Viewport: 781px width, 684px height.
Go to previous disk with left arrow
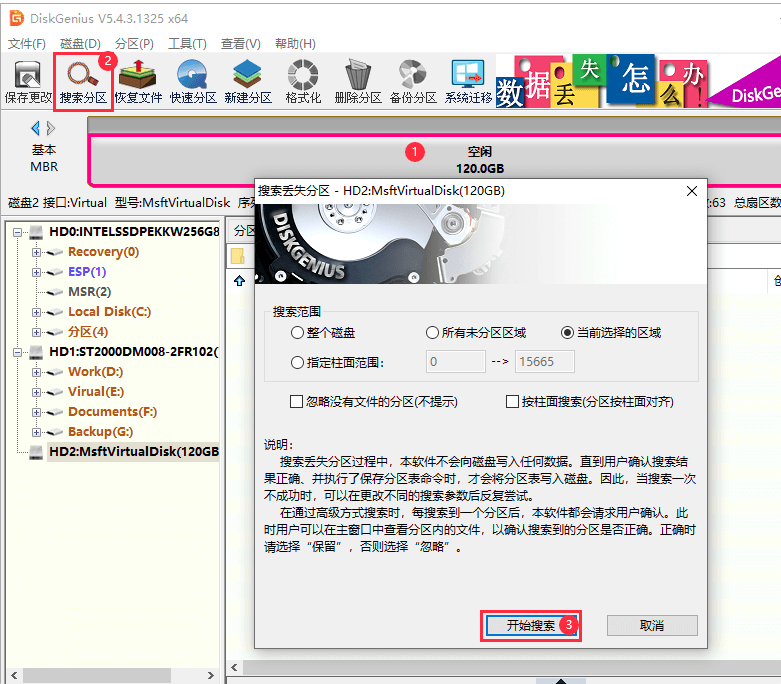tap(35, 128)
